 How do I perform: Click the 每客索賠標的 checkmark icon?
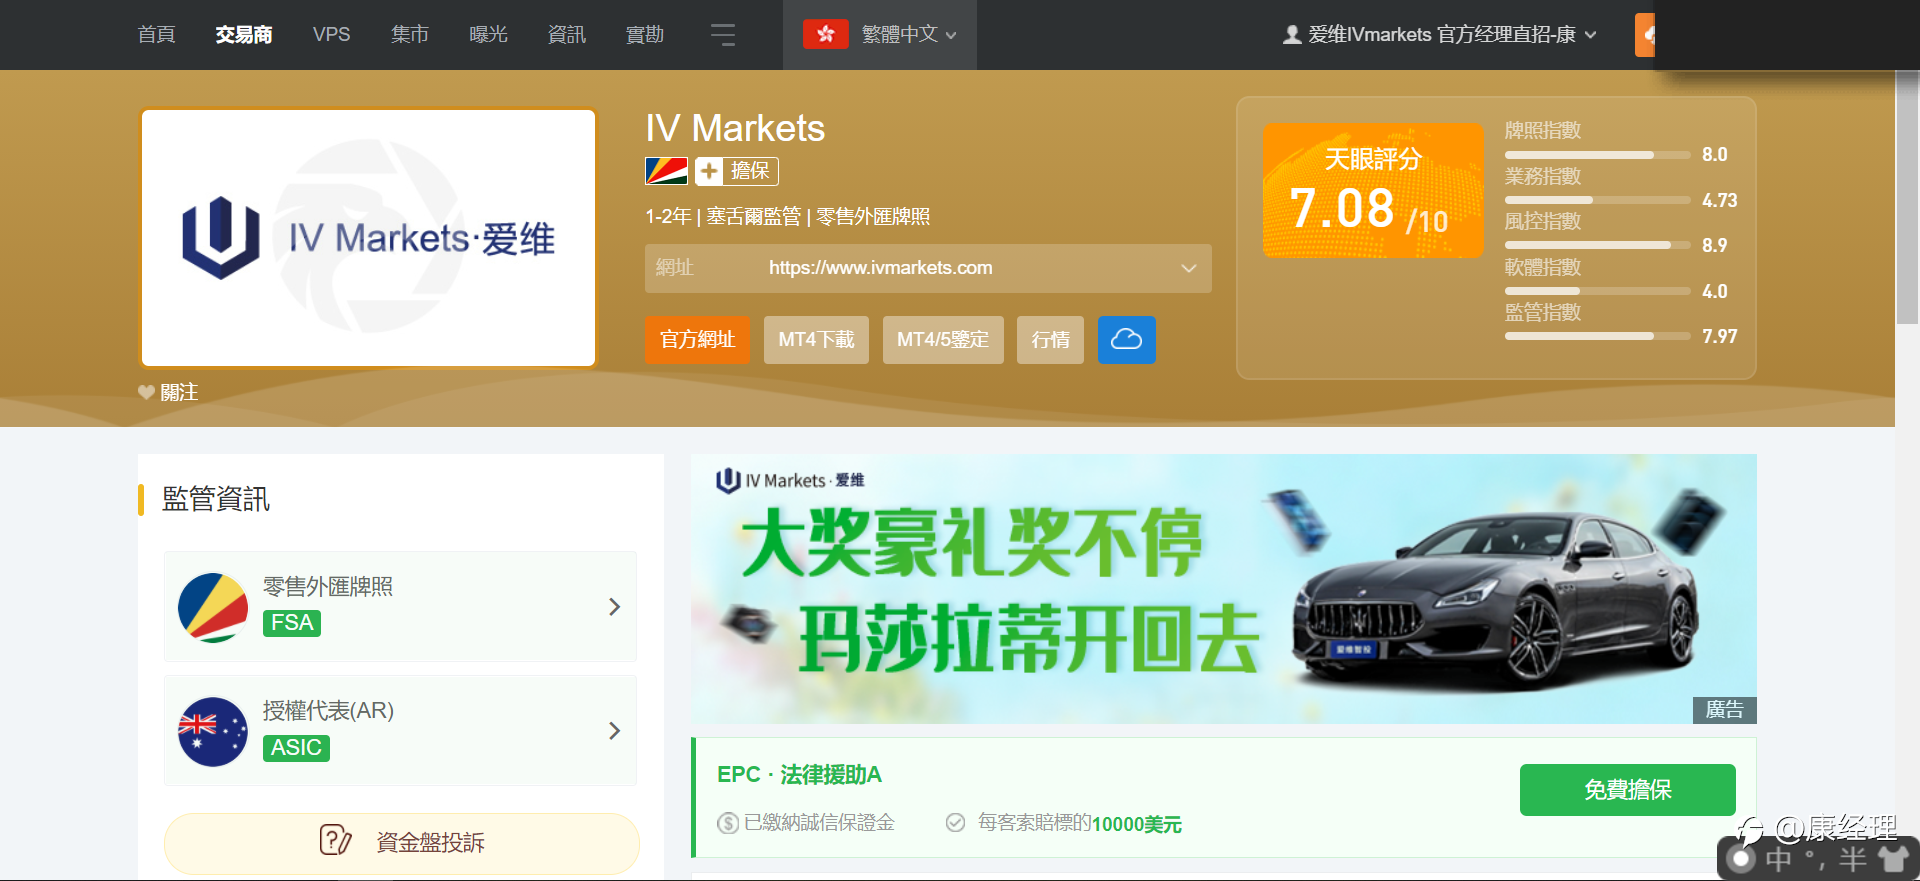point(955,822)
